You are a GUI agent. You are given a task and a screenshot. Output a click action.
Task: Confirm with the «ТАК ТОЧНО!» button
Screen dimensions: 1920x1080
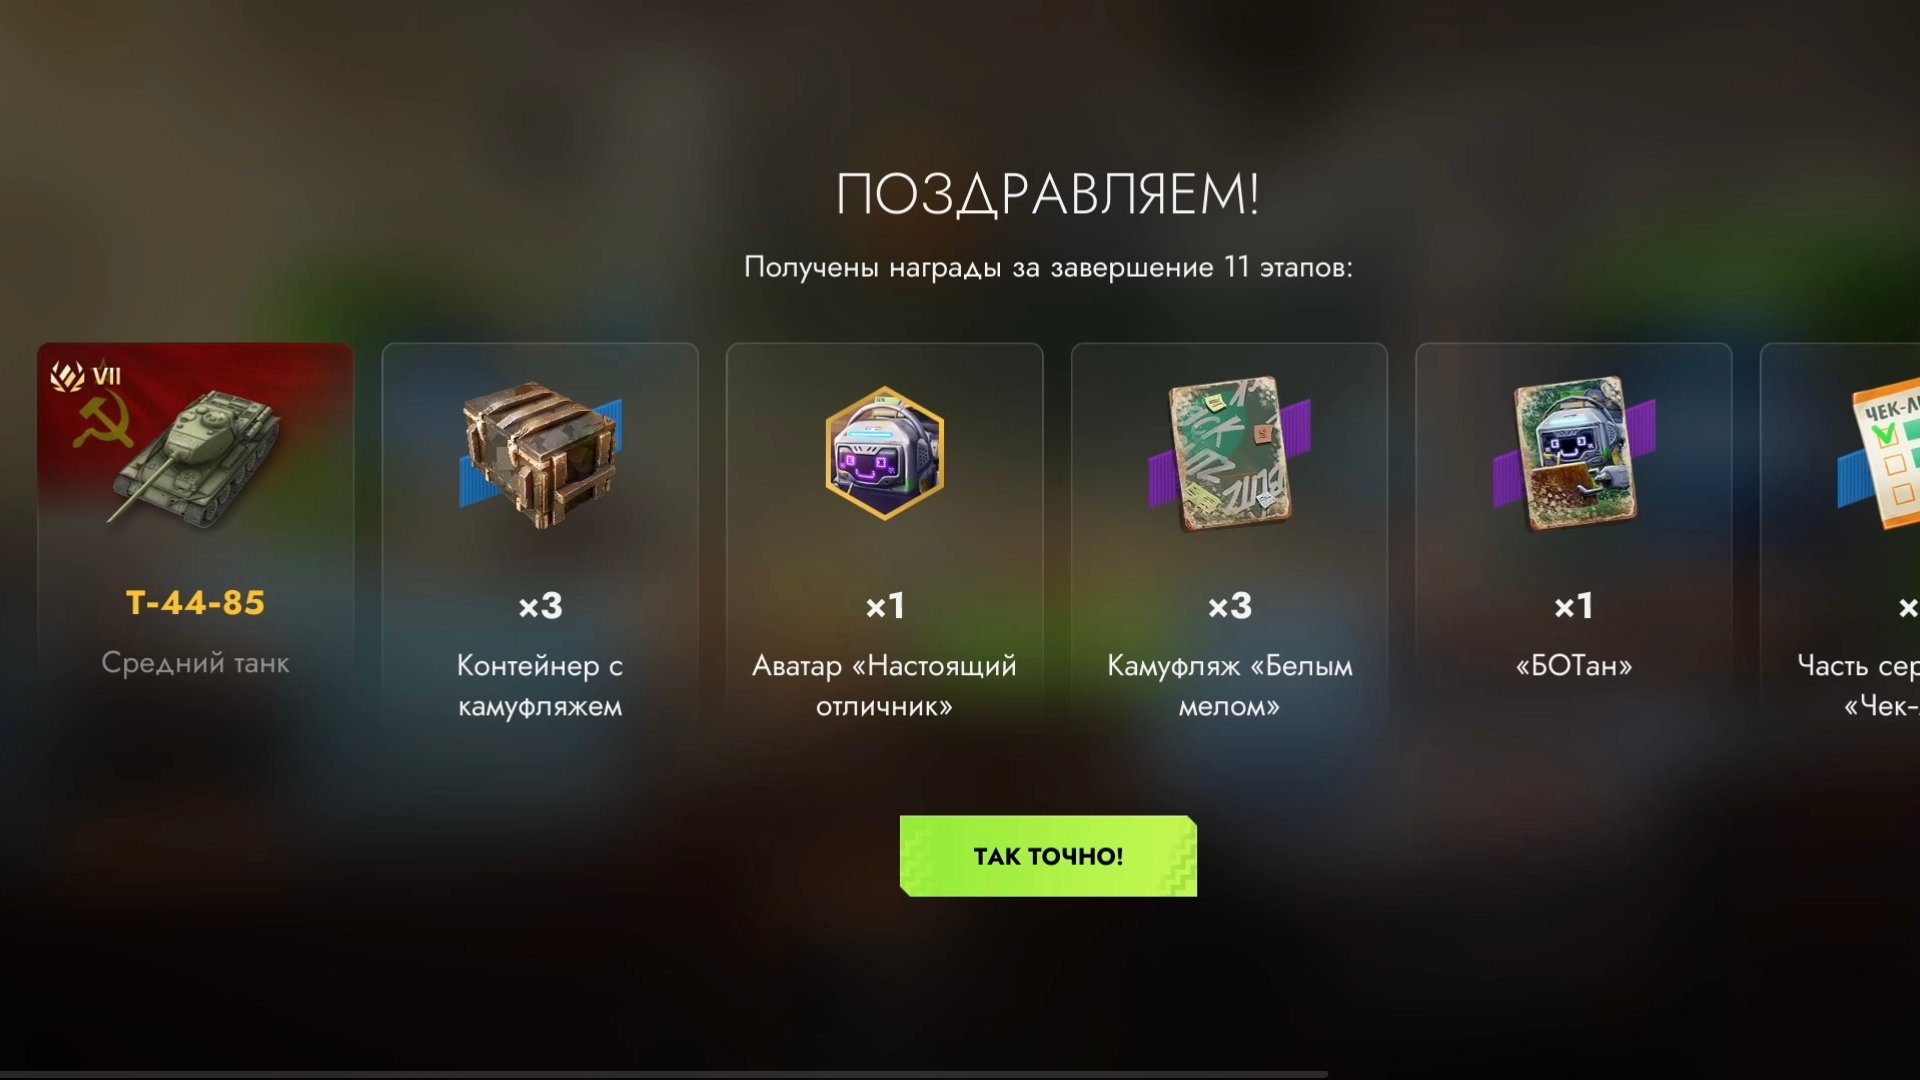coord(1048,856)
